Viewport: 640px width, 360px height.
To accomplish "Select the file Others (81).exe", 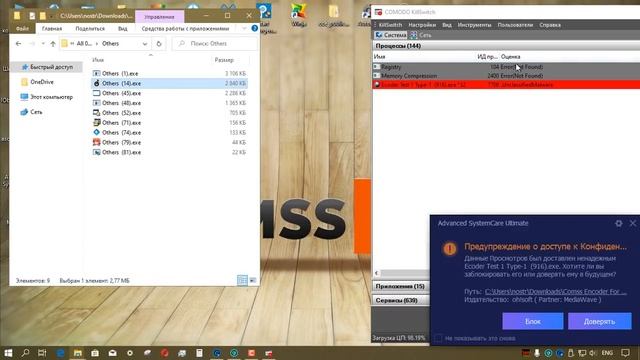I will 169,152.
